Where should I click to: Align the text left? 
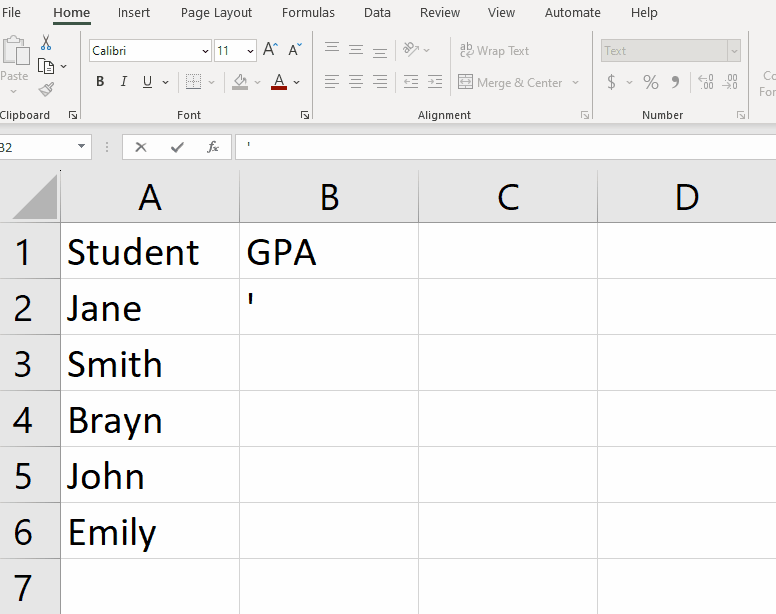tap(332, 82)
